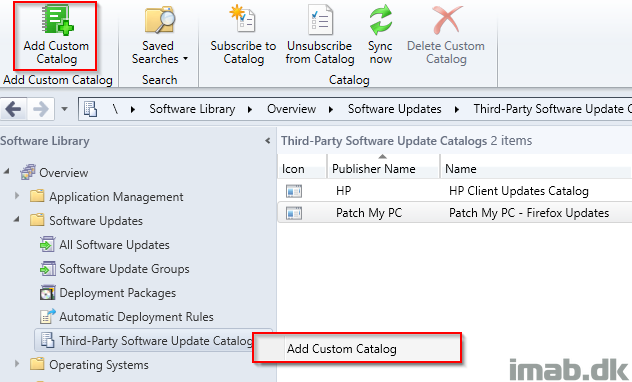The width and height of the screenshot is (632, 382).
Task: Click the Add Custom Catalog ribbon icon
Action: (58, 19)
